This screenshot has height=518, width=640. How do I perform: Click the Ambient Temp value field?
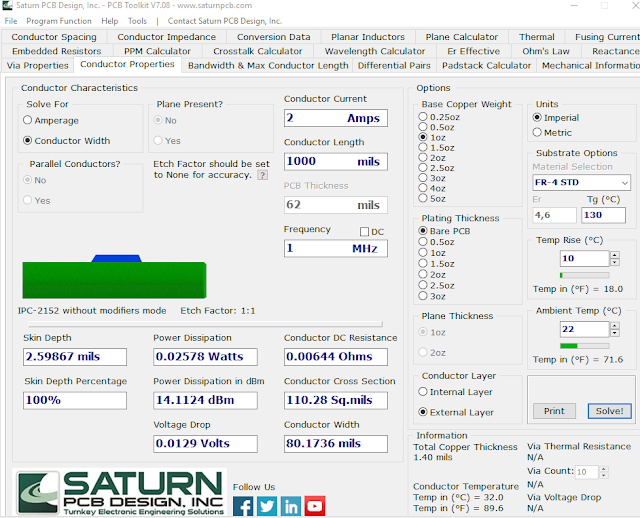pos(584,329)
